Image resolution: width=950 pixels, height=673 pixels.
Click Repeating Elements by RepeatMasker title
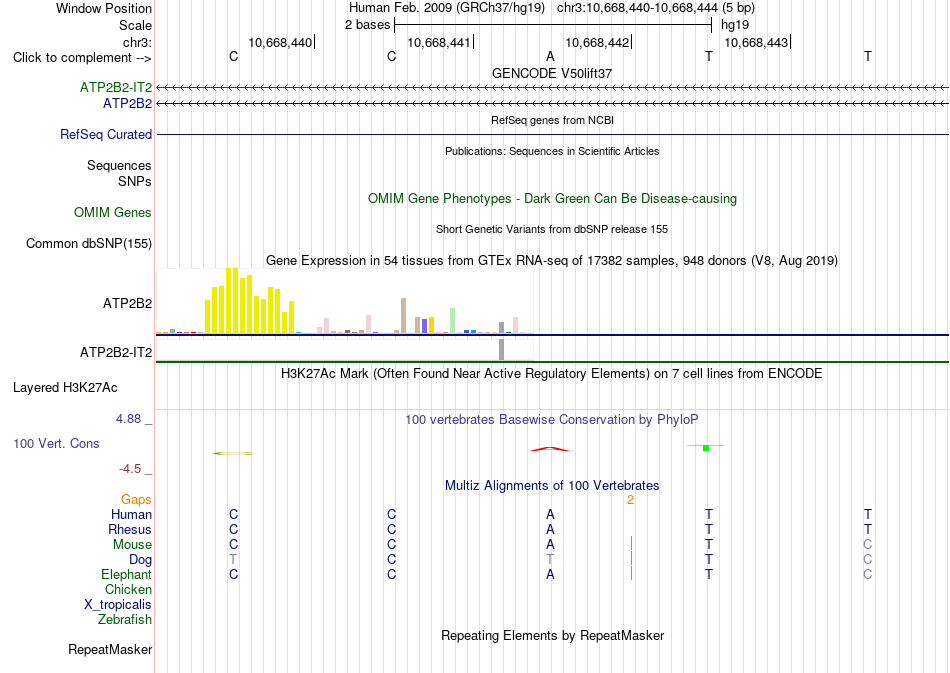pyautogui.click(x=553, y=635)
